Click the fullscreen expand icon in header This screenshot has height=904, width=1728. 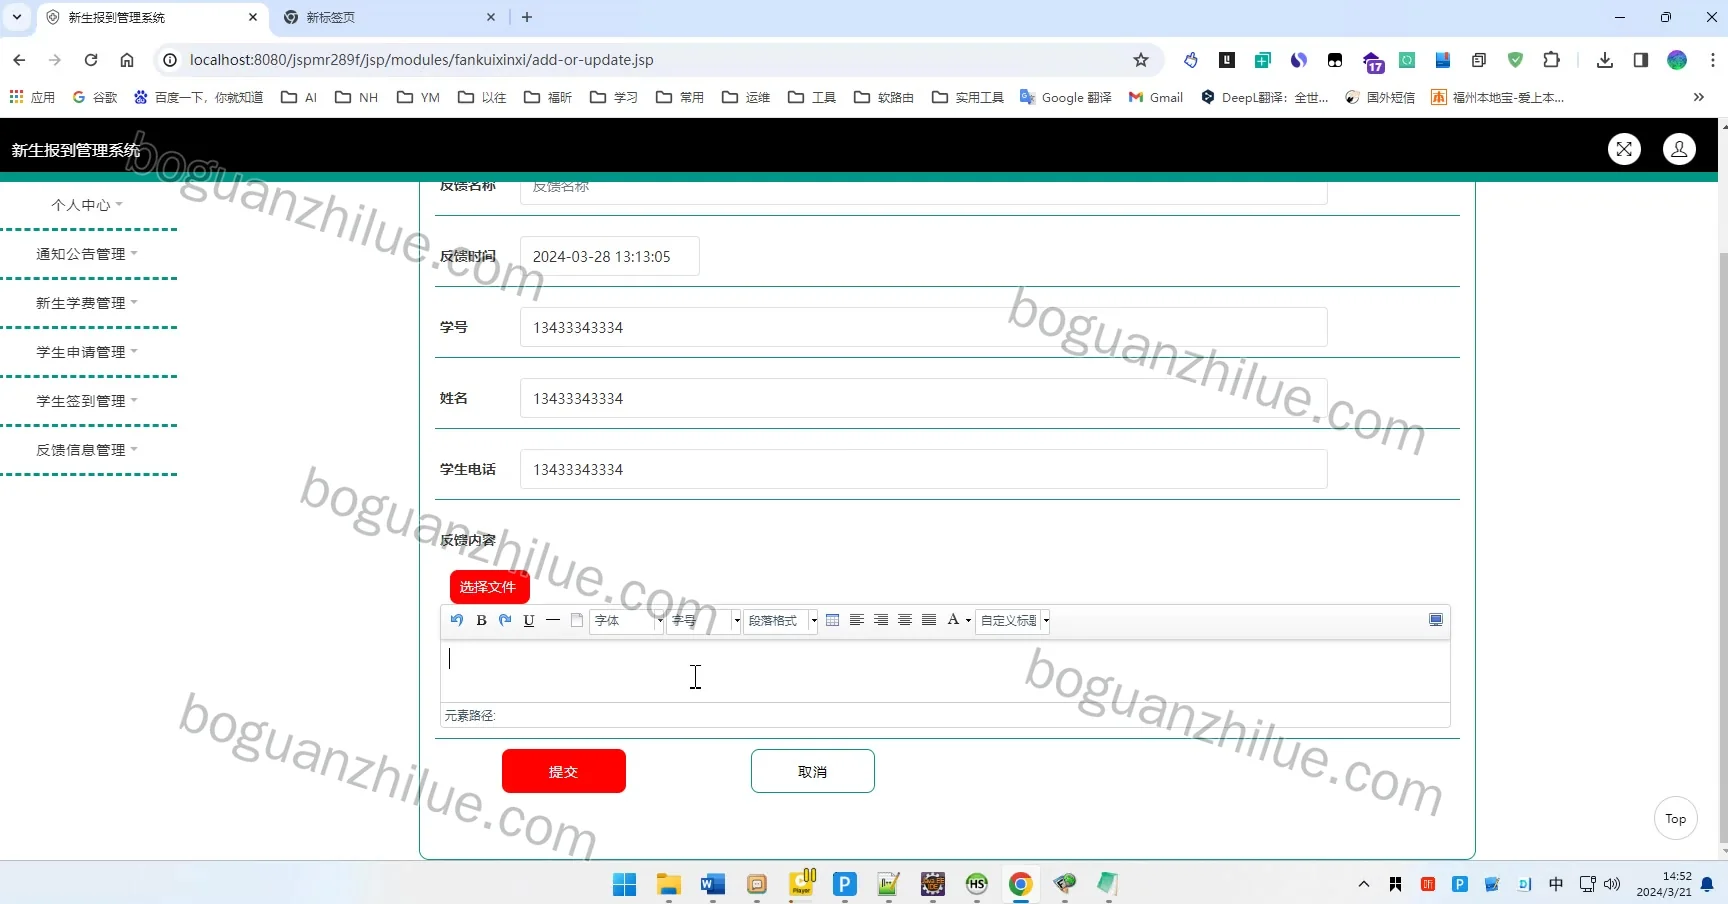[x=1624, y=149]
